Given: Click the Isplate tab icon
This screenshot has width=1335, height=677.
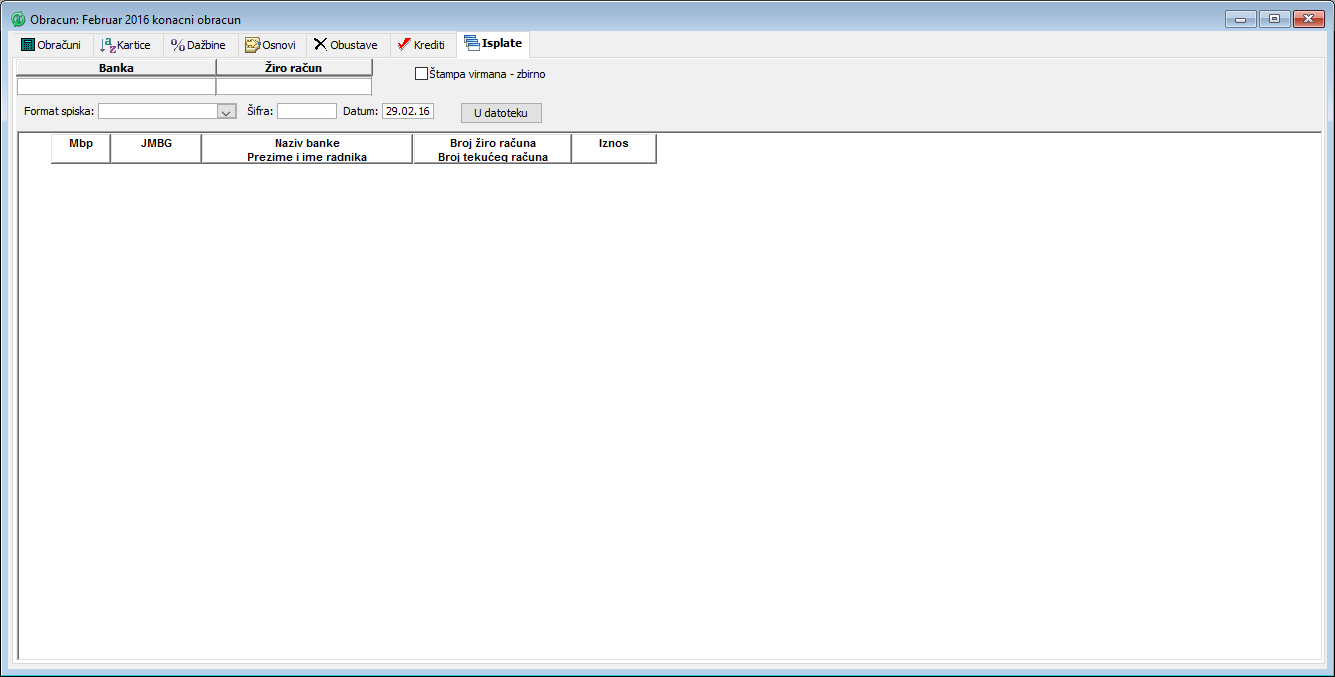Looking at the screenshot, I should pyautogui.click(x=471, y=44).
